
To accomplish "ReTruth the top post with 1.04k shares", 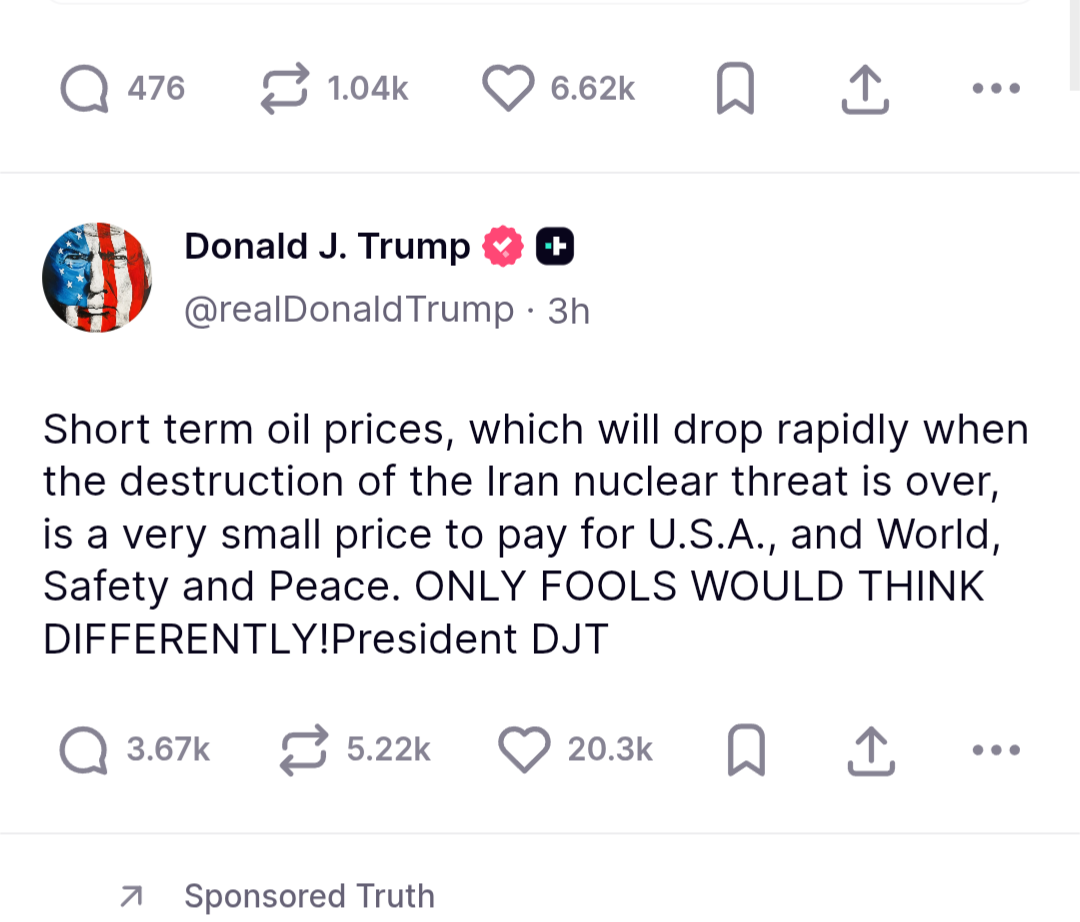I will pos(285,90).
